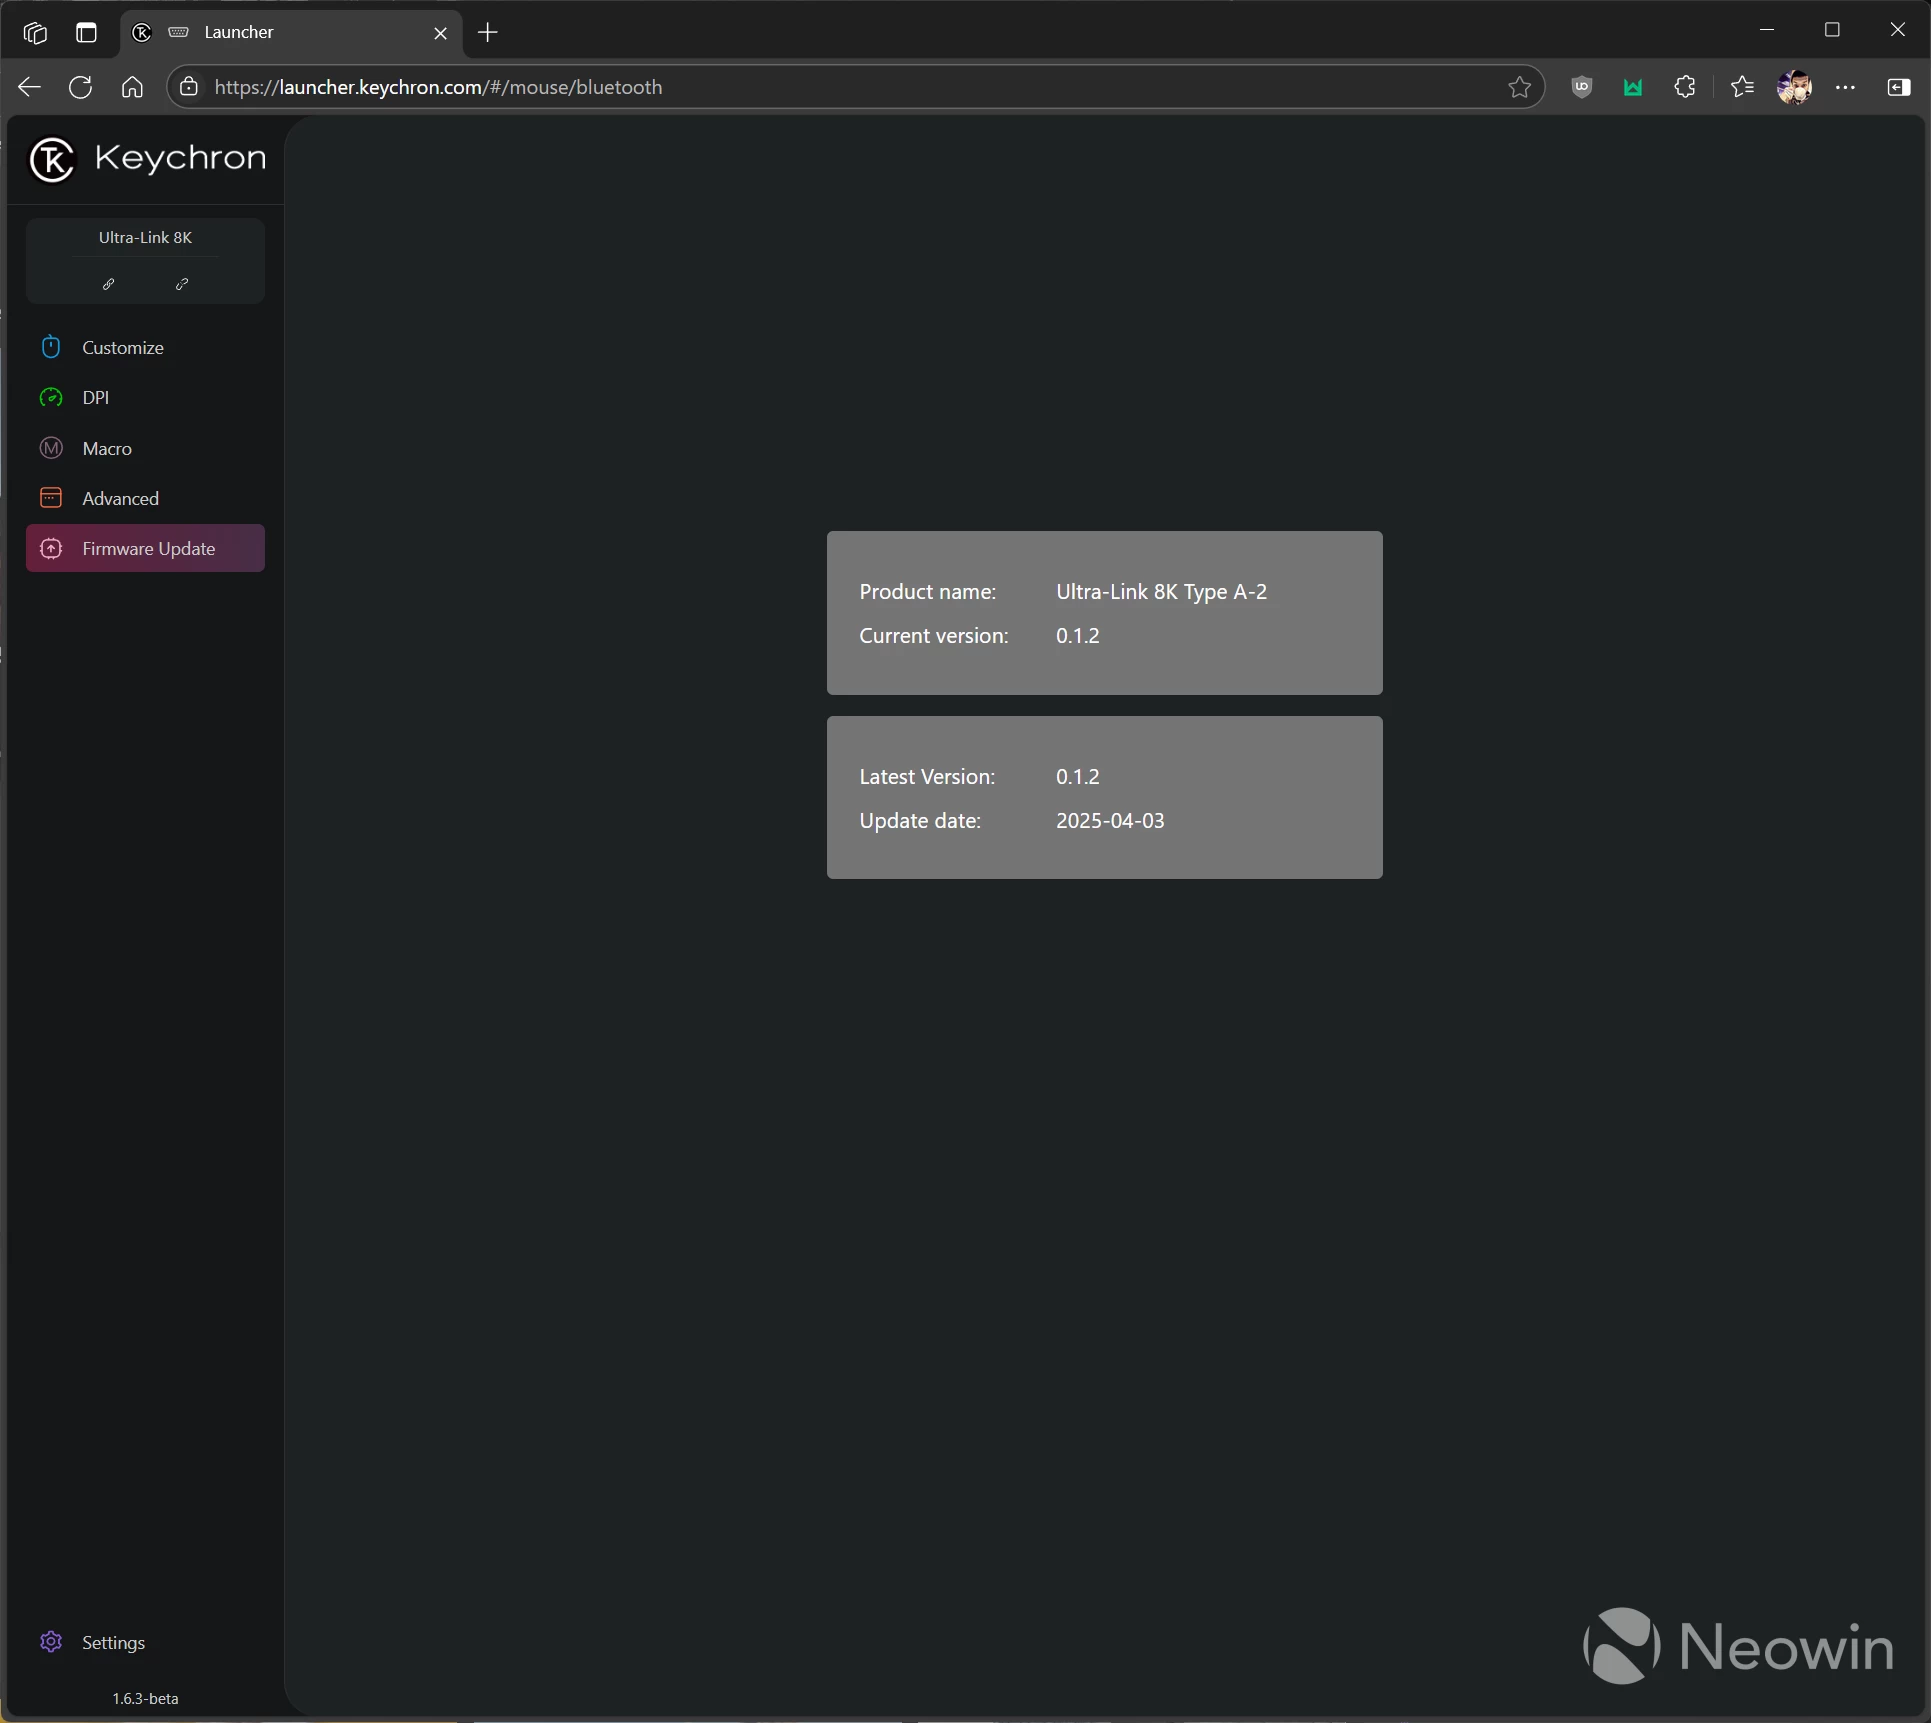Open the browser workspaces icon
Screen dimensions: 1931x1723
click(35, 32)
